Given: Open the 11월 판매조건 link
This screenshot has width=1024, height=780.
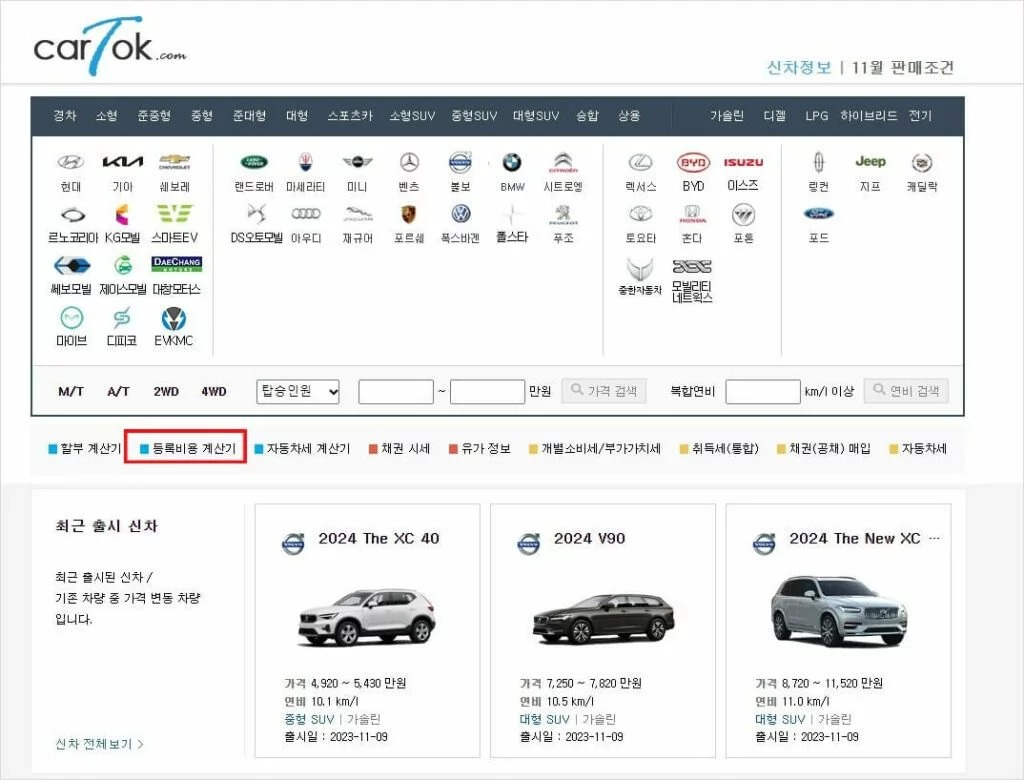Looking at the screenshot, I should pyautogui.click(x=903, y=67).
